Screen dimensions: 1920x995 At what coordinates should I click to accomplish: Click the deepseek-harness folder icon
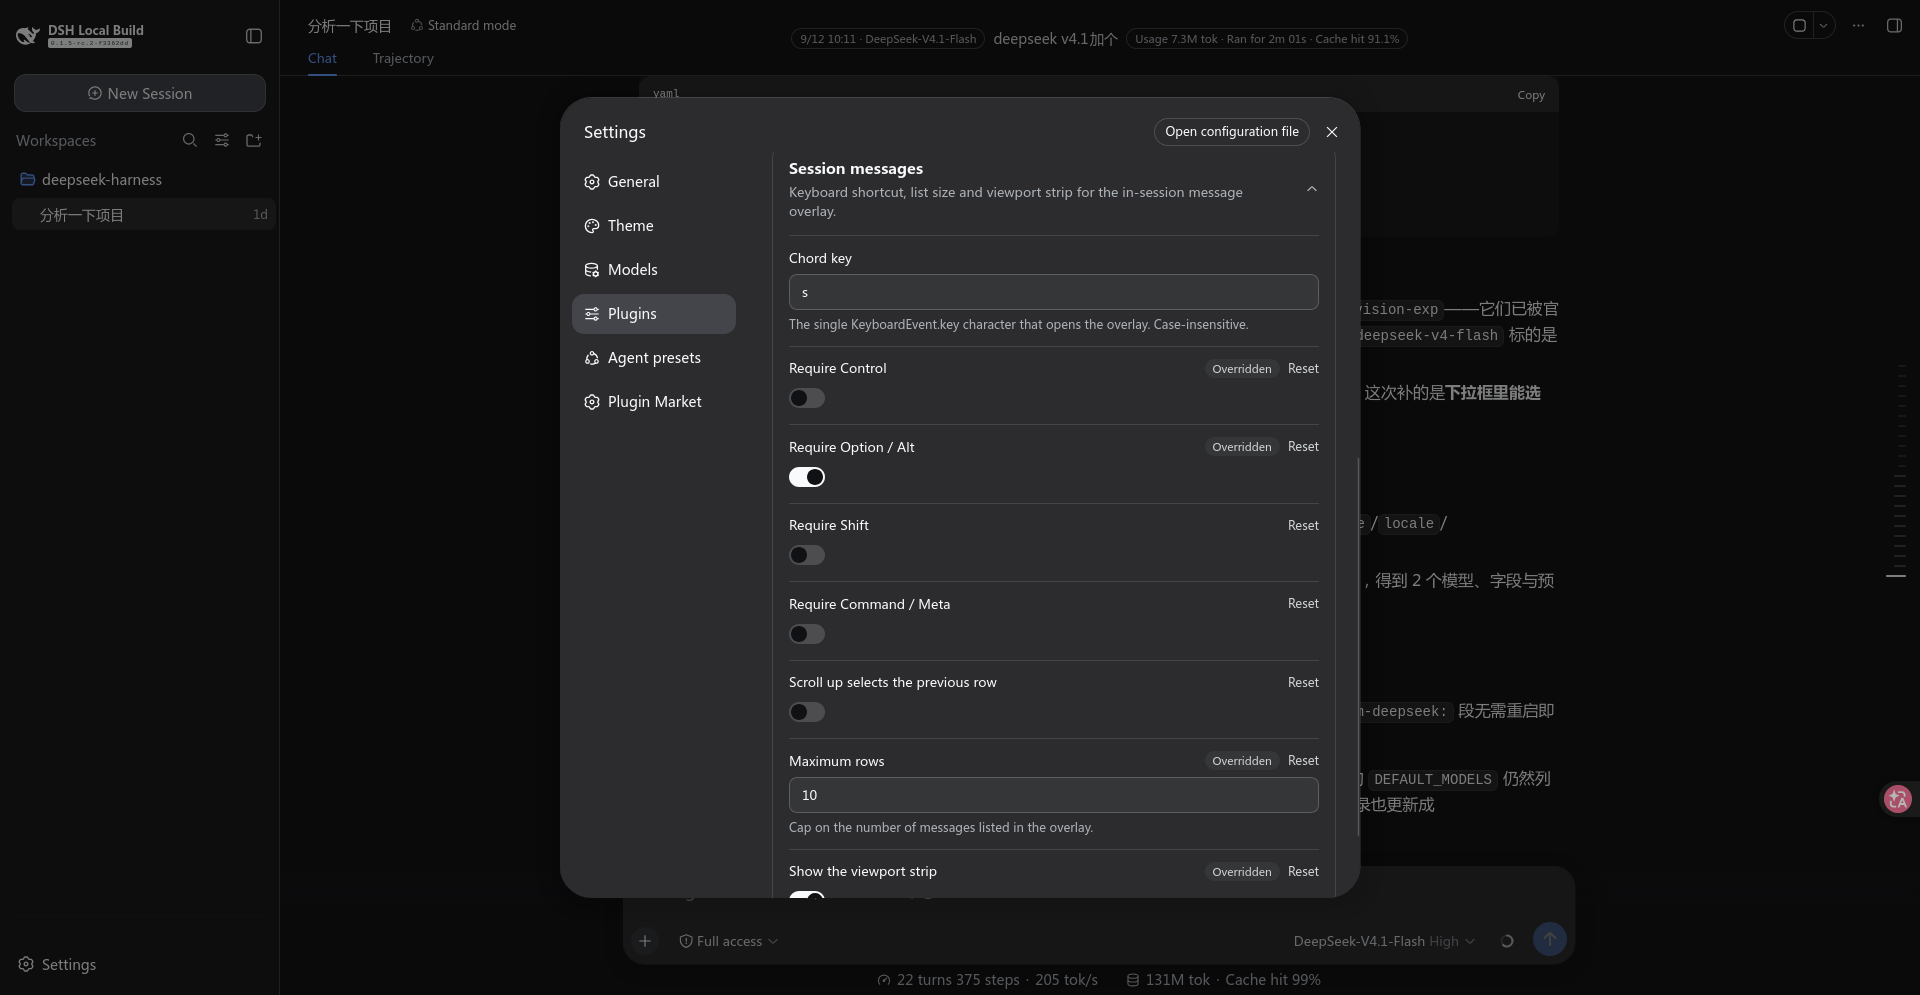click(28, 179)
